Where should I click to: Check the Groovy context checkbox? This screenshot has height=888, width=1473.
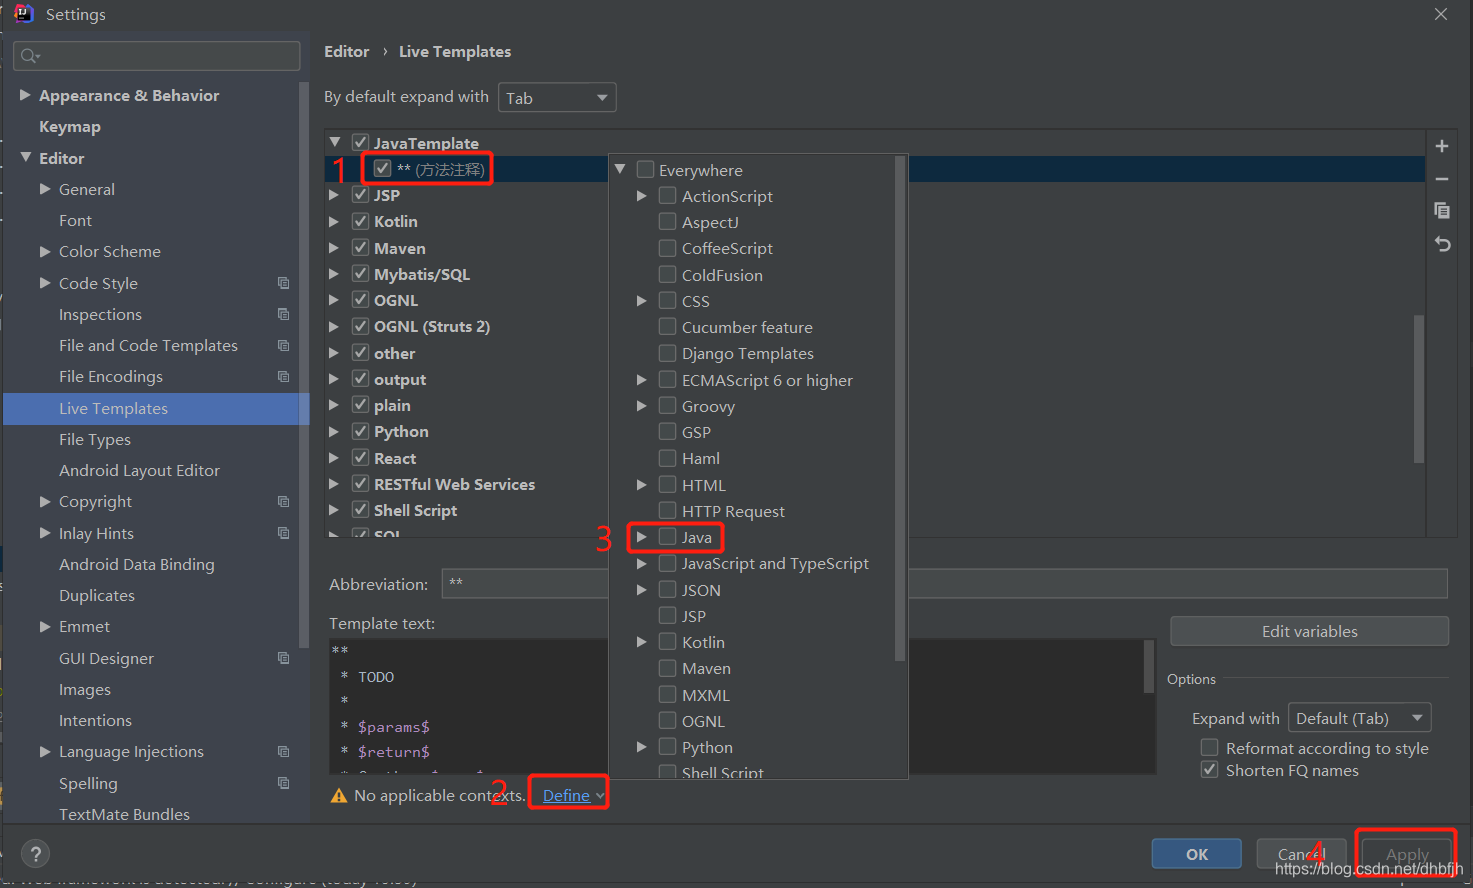668,406
